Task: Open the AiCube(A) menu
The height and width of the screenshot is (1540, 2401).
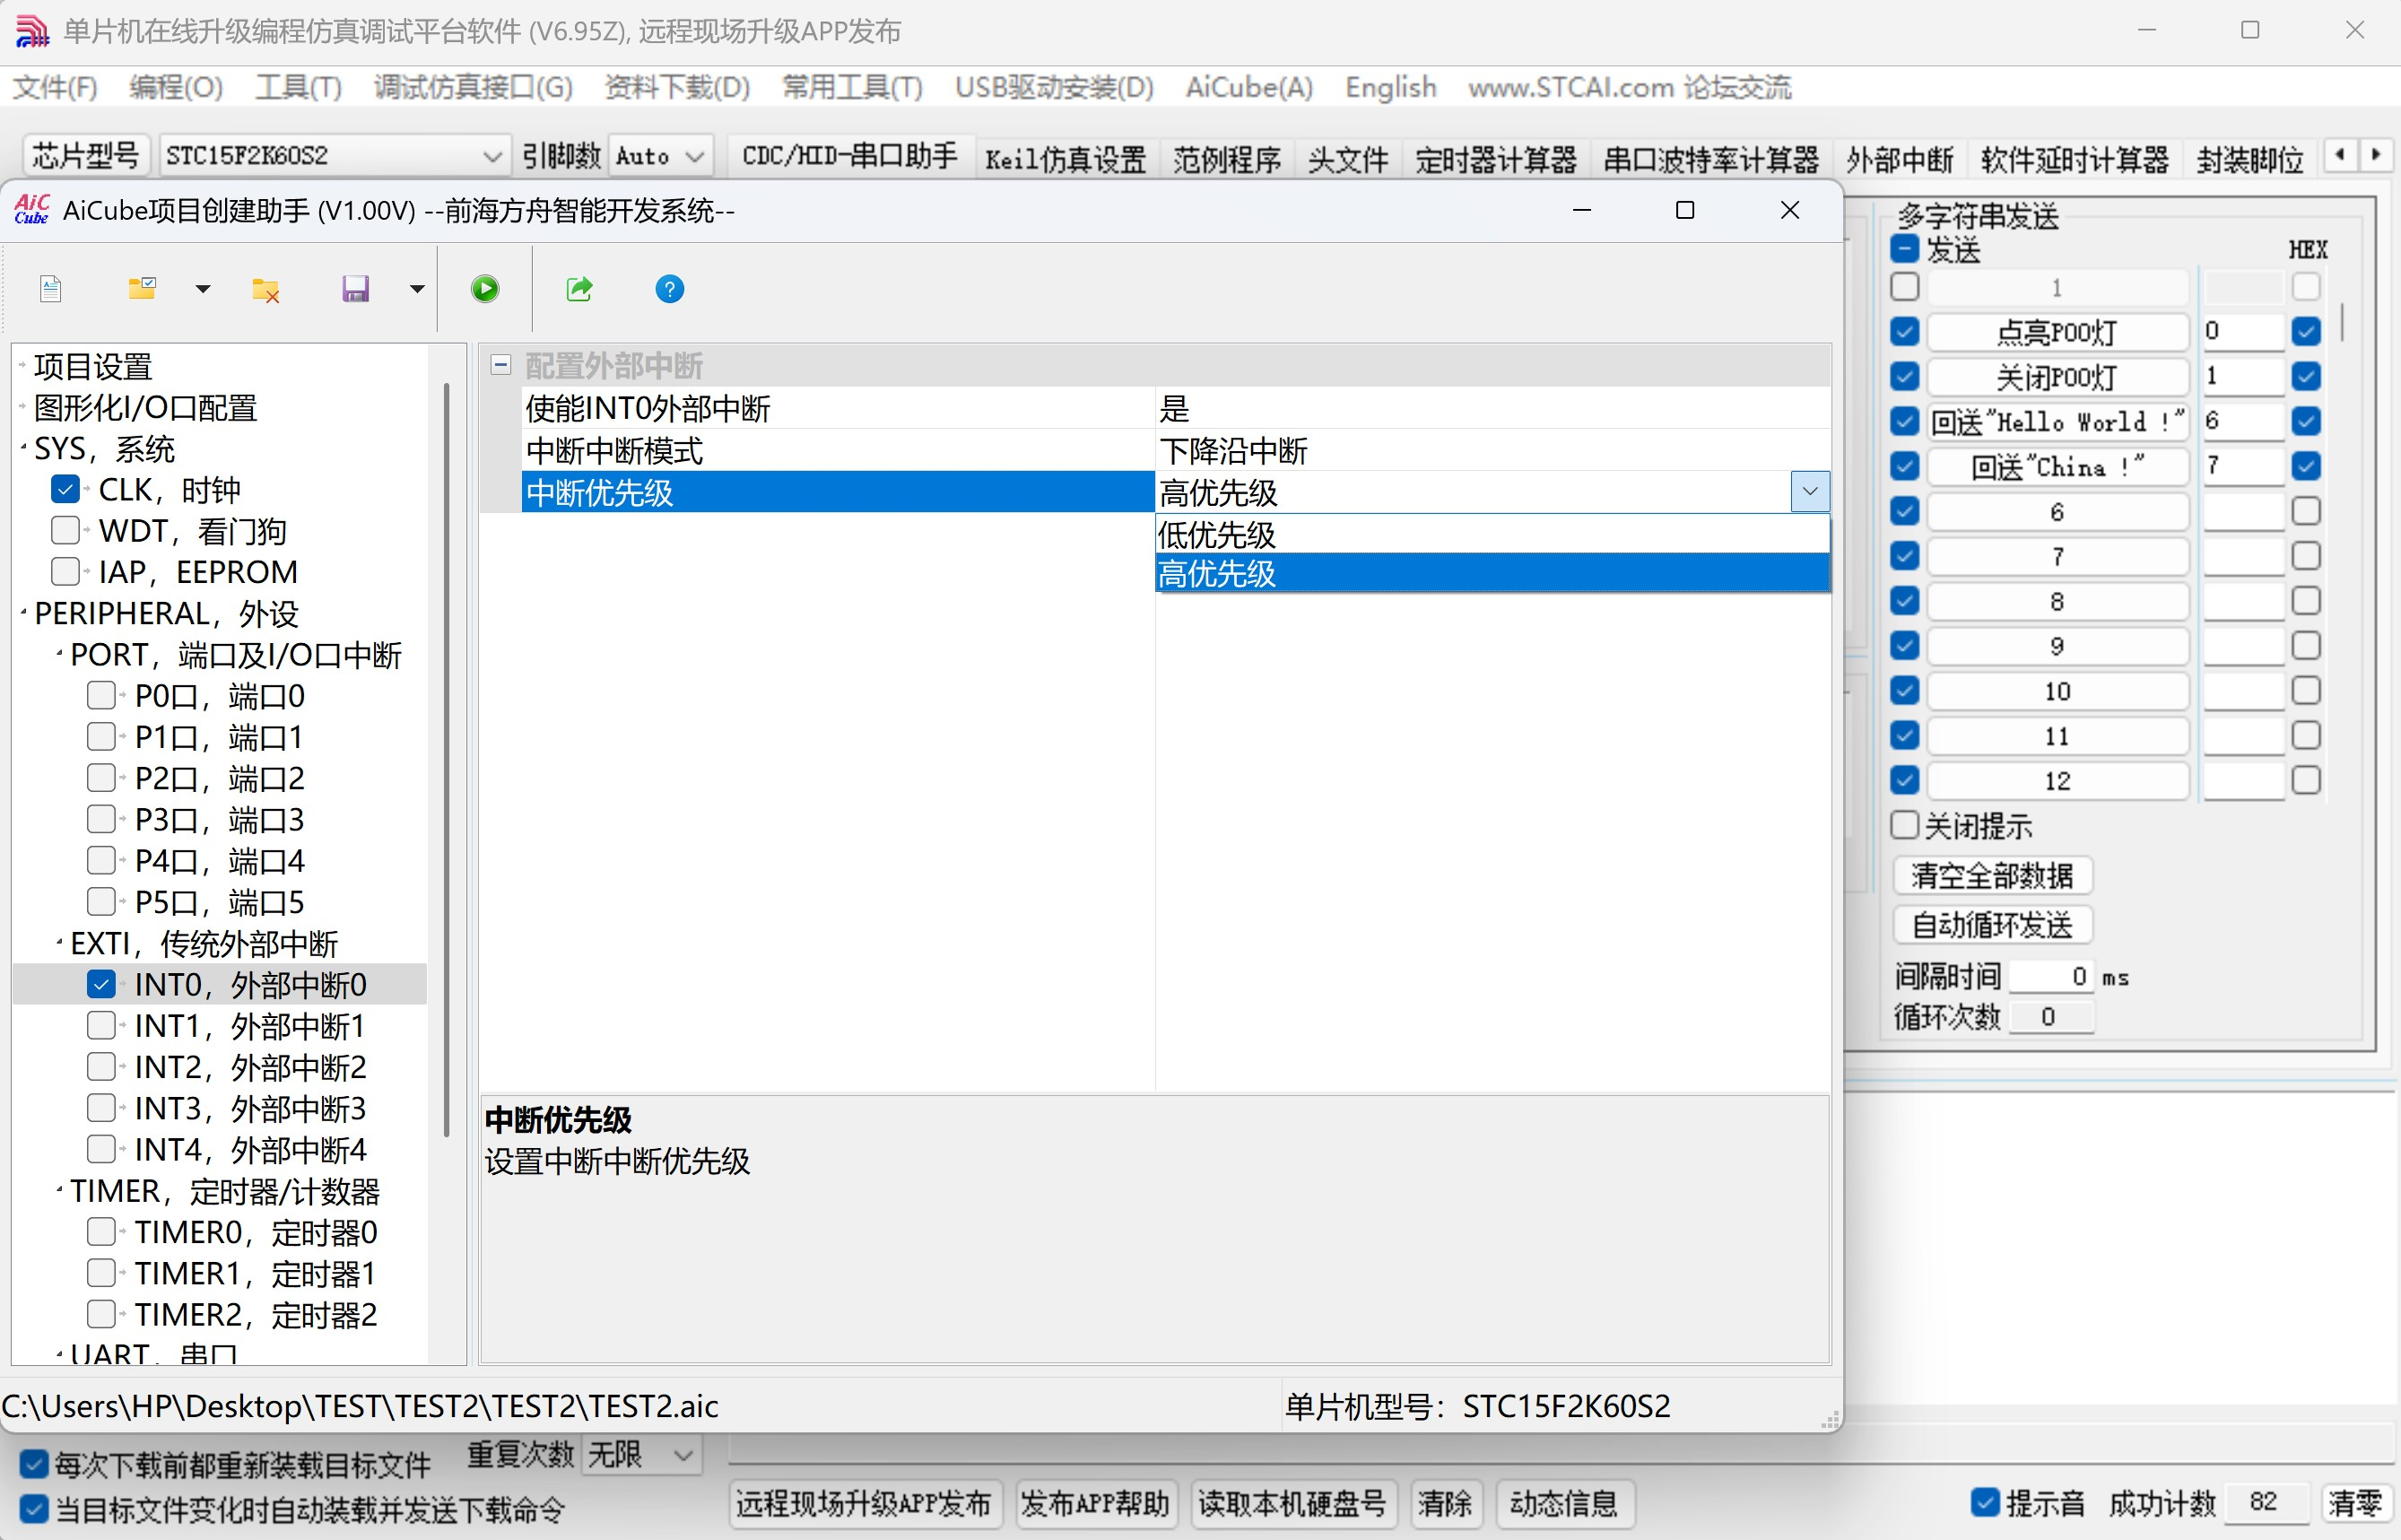Action: click(x=1248, y=88)
